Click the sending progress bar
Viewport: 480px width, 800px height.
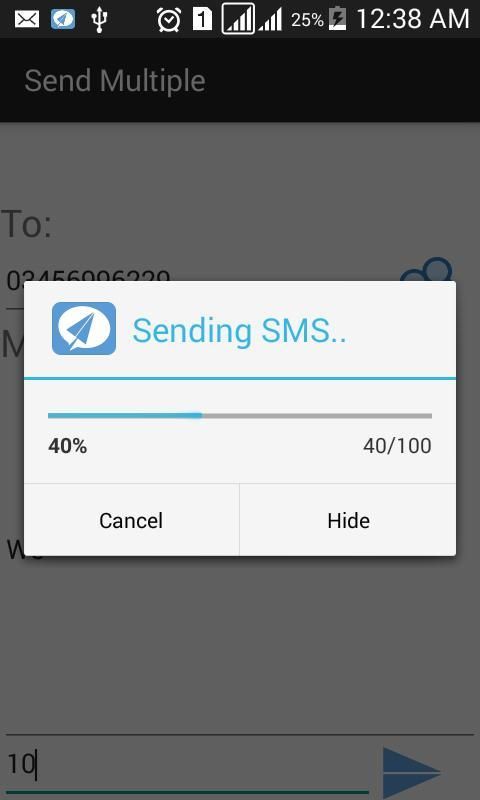point(240,416)
